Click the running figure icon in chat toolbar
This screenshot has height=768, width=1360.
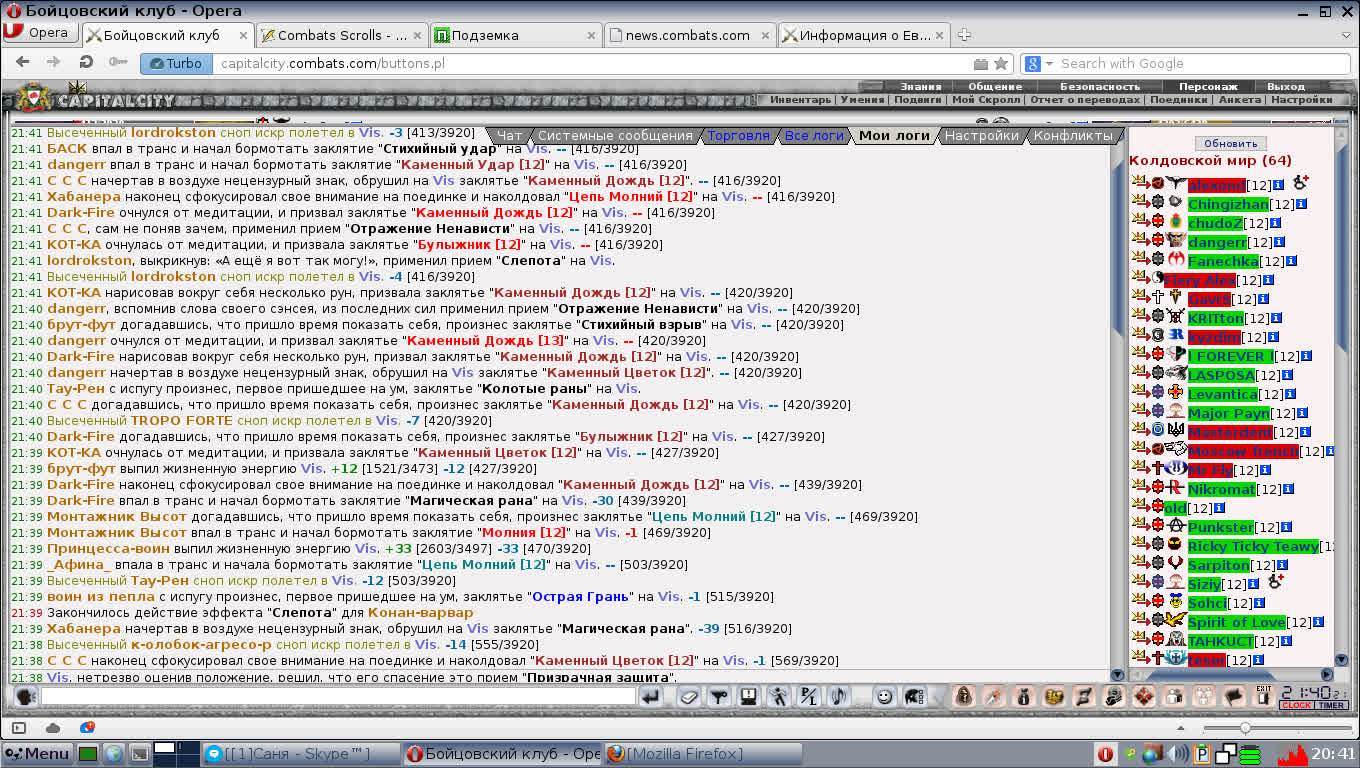click(x=777, y=697)
